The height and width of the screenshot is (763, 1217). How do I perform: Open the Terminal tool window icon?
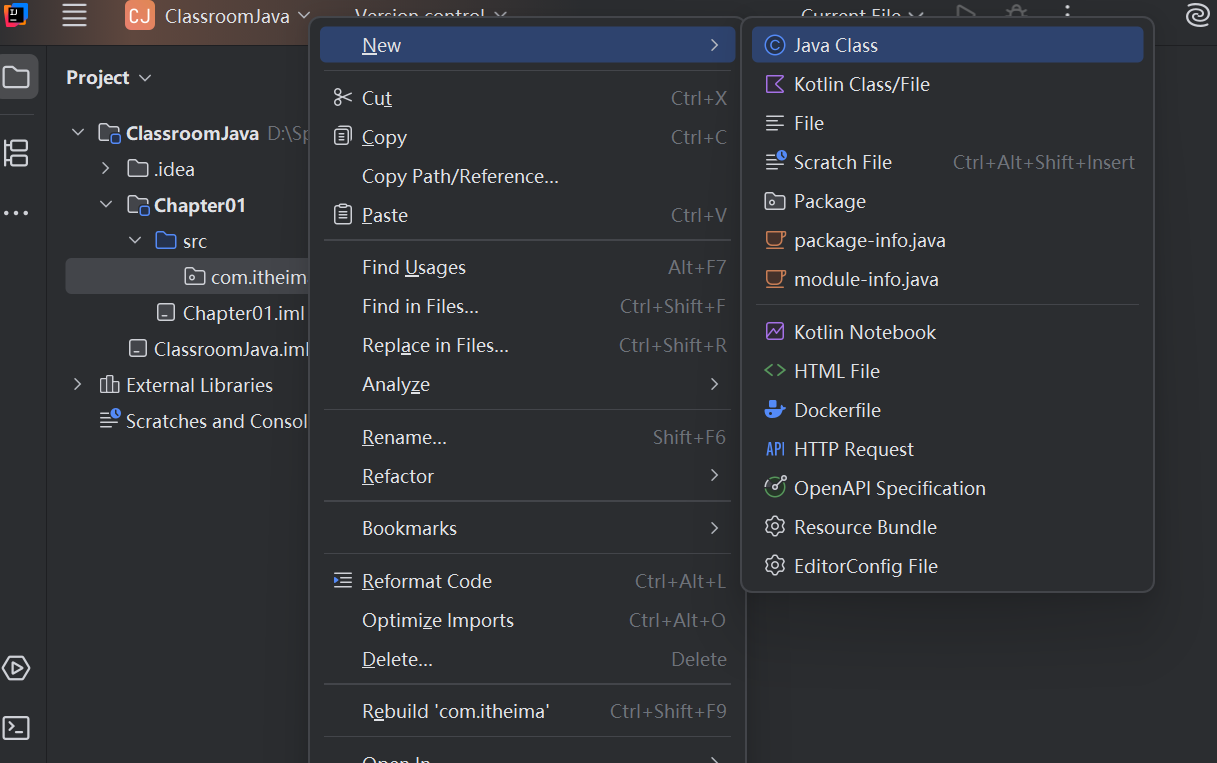(16, 728)
